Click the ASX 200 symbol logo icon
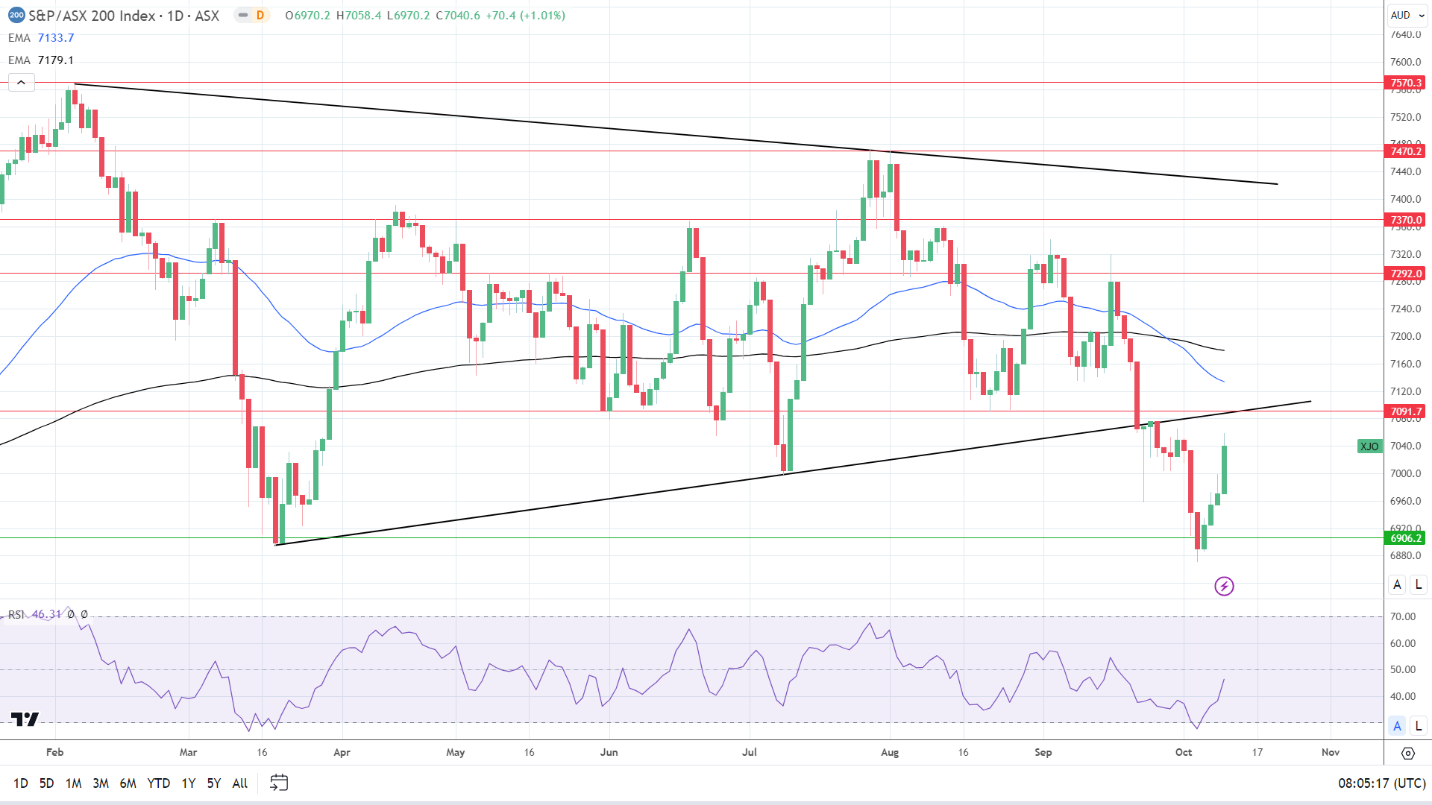This screenshot has width=1432, height=805. 15,15
